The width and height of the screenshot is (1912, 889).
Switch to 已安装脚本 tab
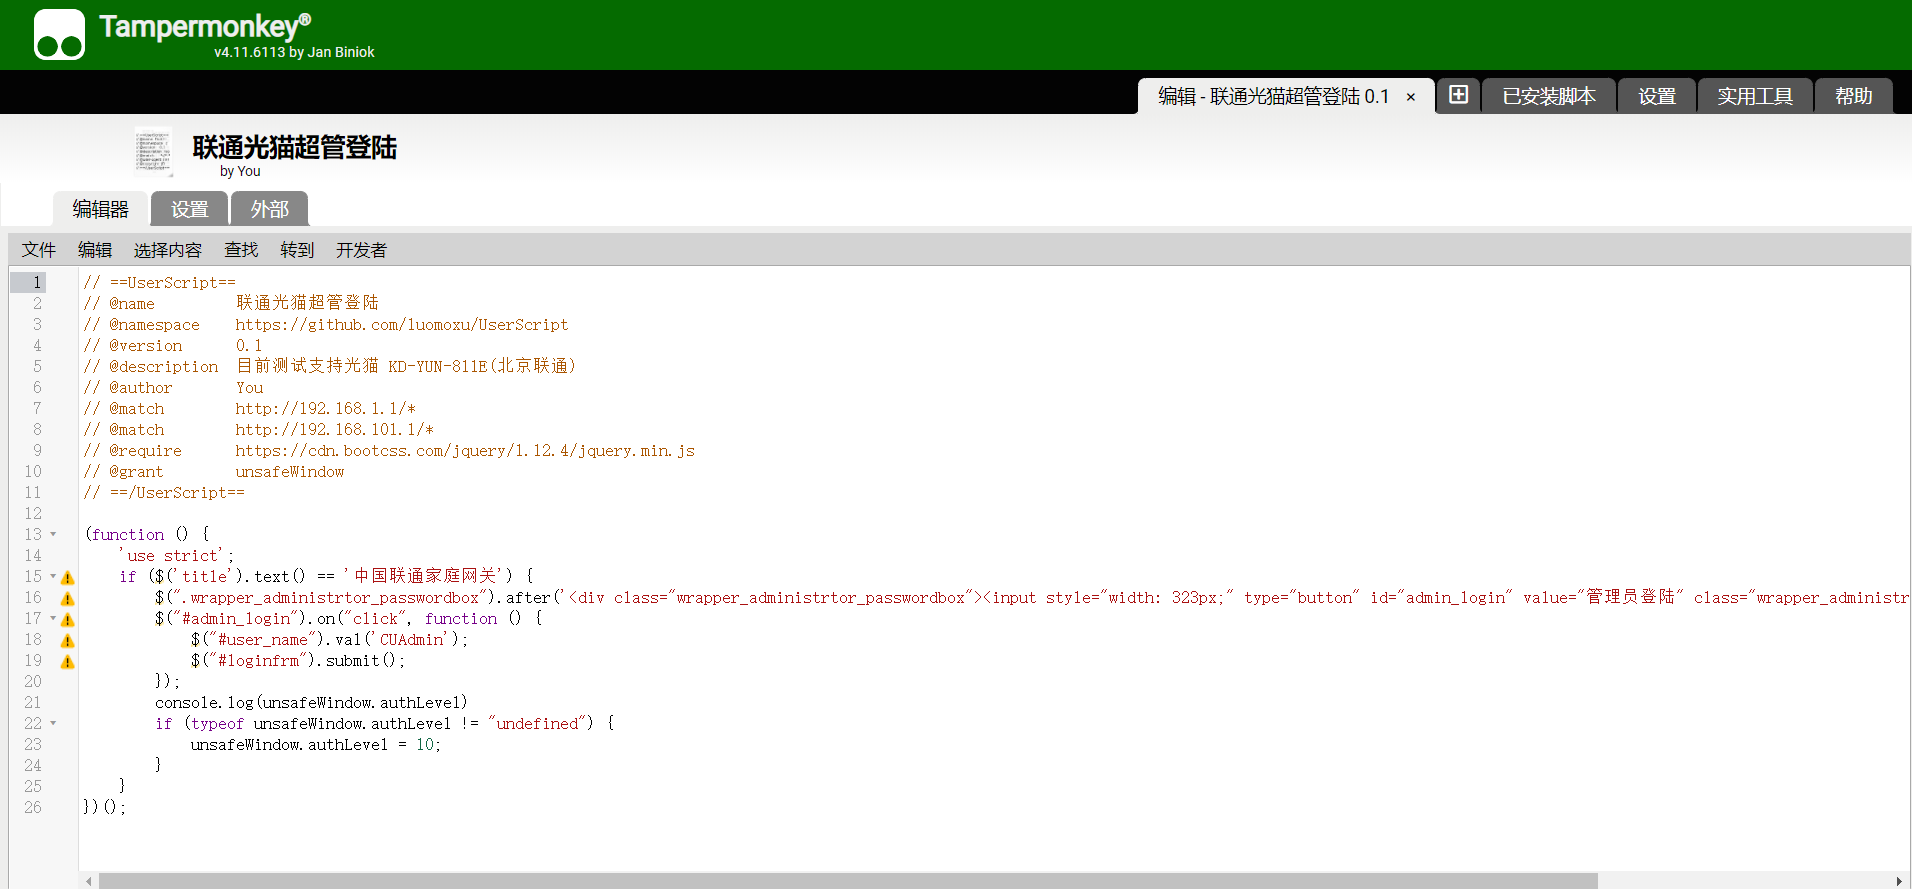click(1549, 96)
